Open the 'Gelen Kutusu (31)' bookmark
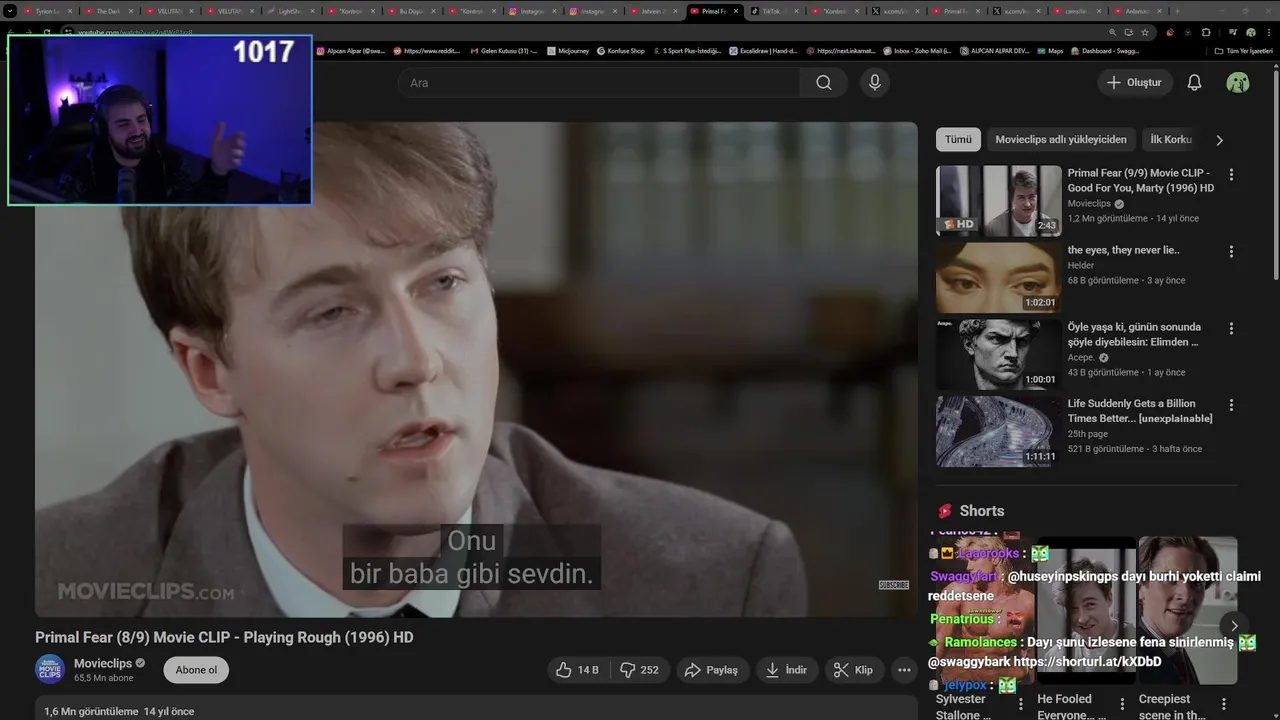1280x720 pixels. 503,51
